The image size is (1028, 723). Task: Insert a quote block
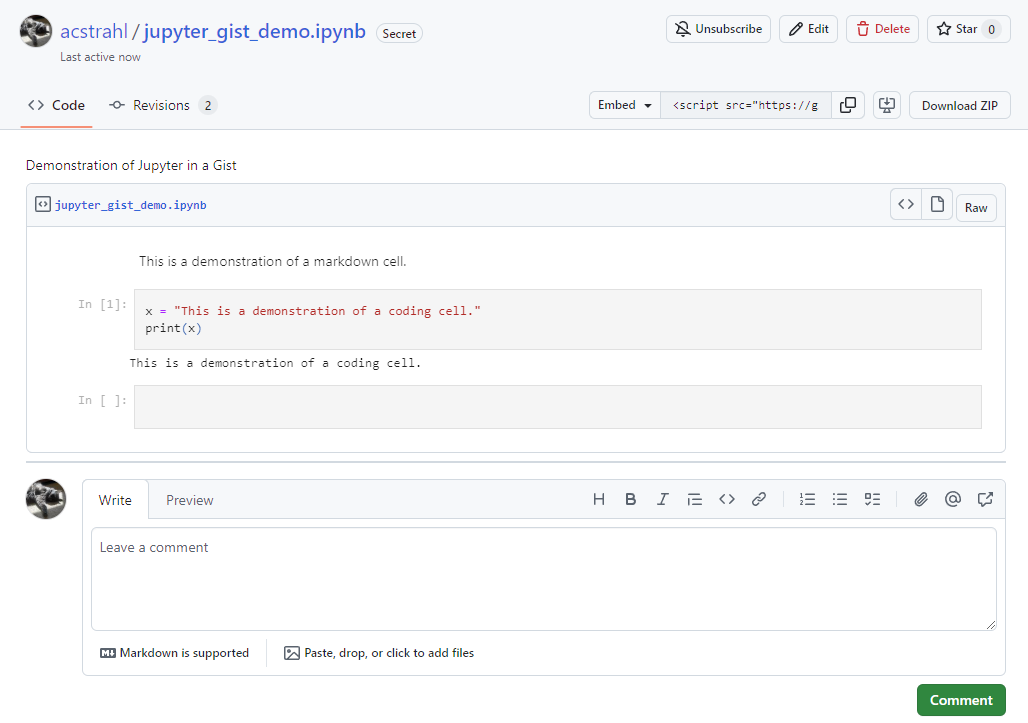point(694,499)
